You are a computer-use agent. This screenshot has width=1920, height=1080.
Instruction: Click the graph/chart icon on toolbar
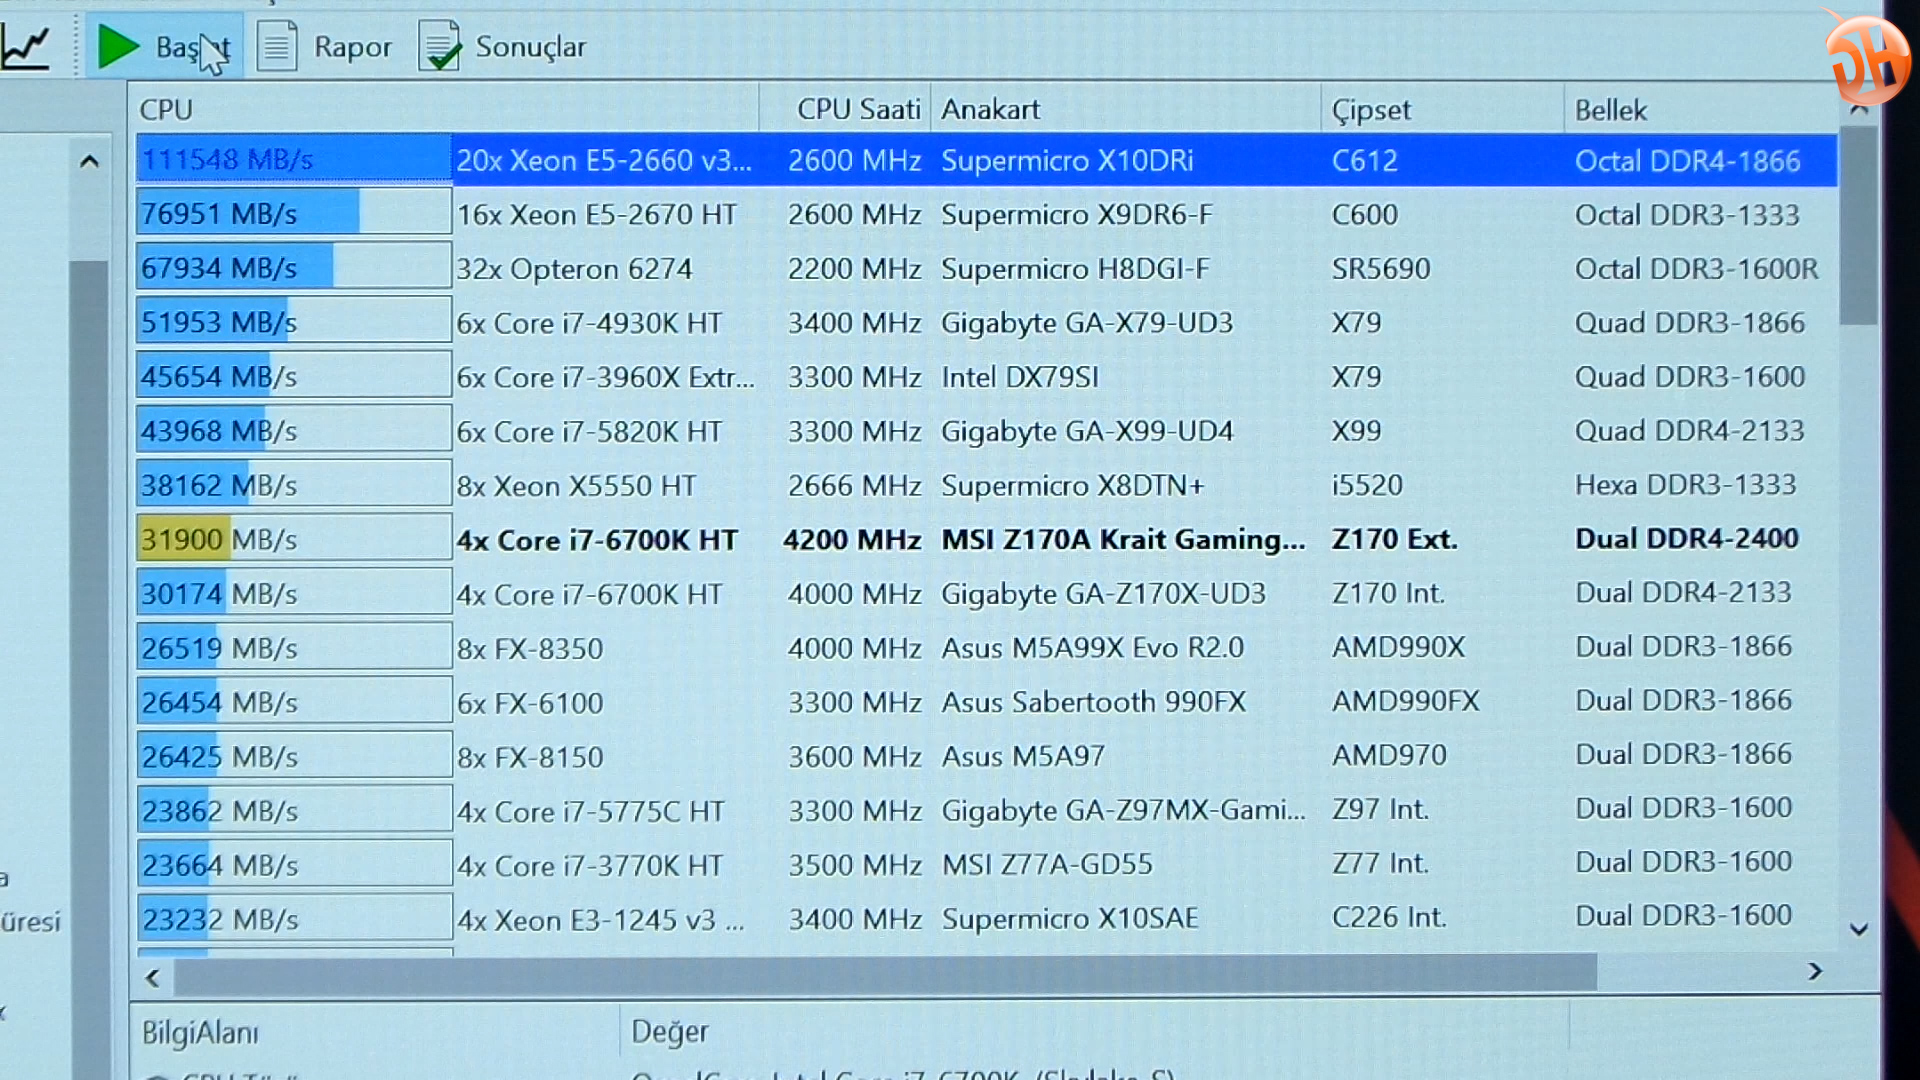pyautogui.click(x=22, y=46)
